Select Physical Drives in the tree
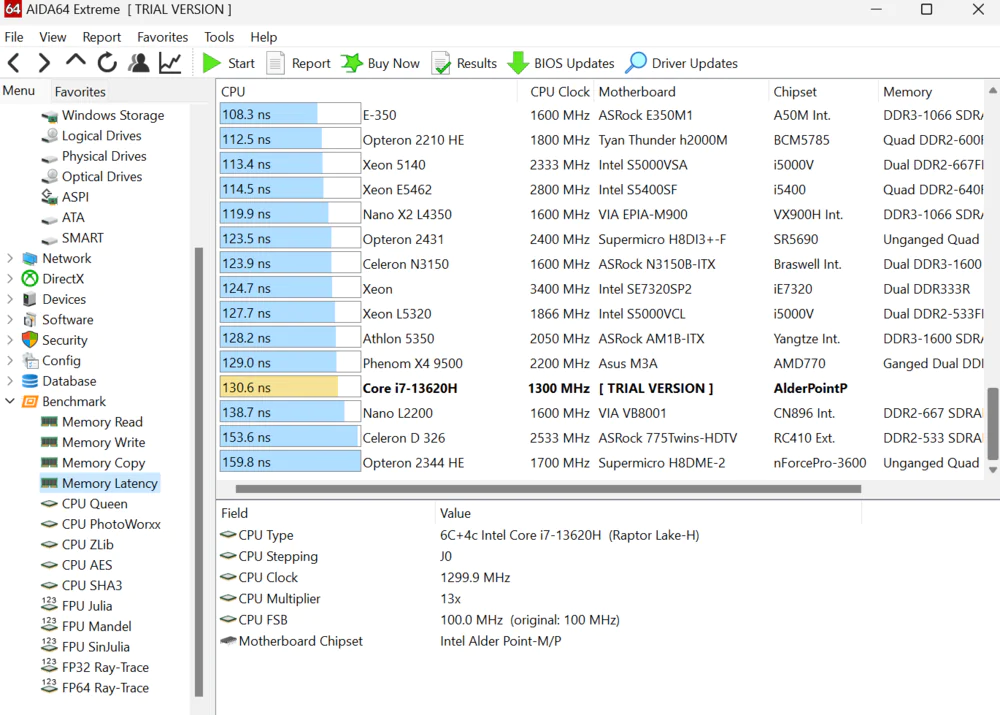This screenshot has height=715, width=1000. pos(94,156)
